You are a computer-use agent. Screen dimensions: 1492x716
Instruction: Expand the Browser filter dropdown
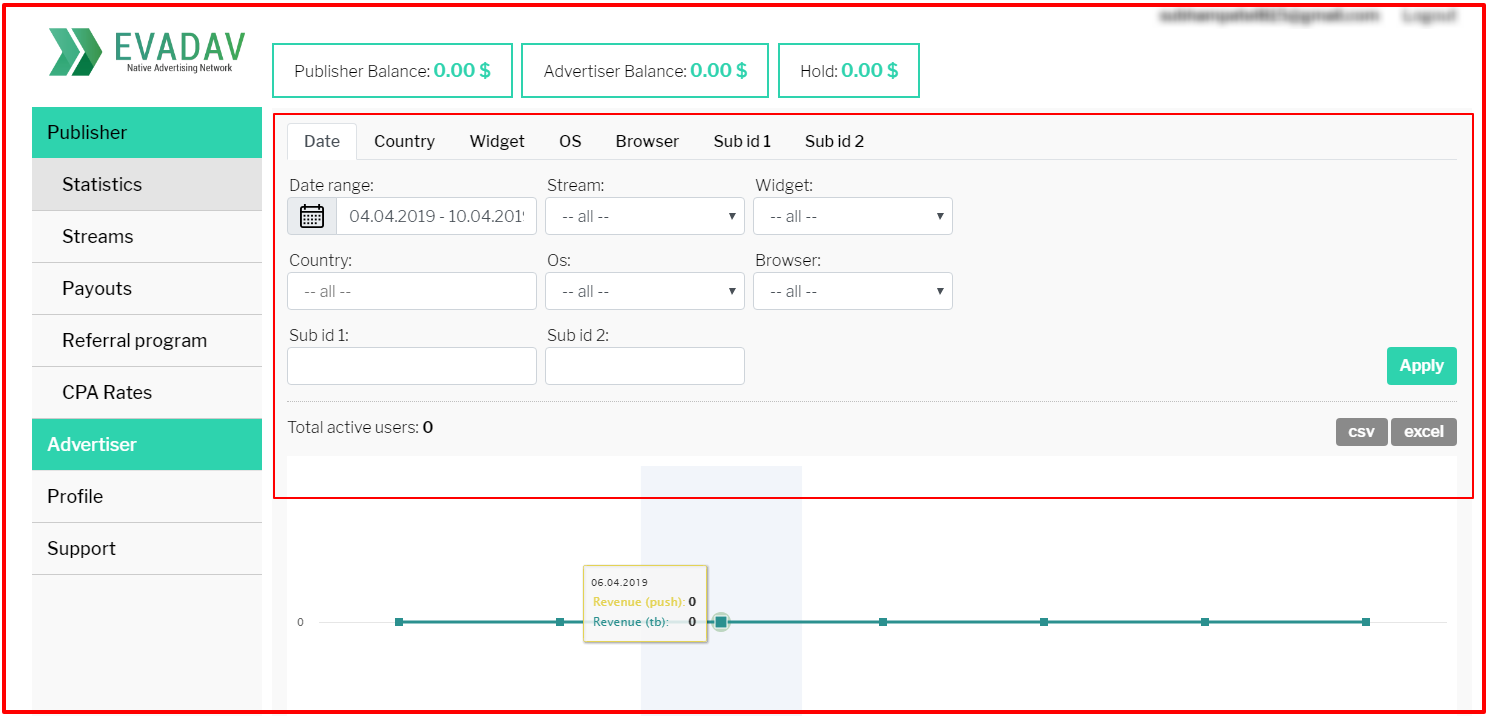pos(852,291)
